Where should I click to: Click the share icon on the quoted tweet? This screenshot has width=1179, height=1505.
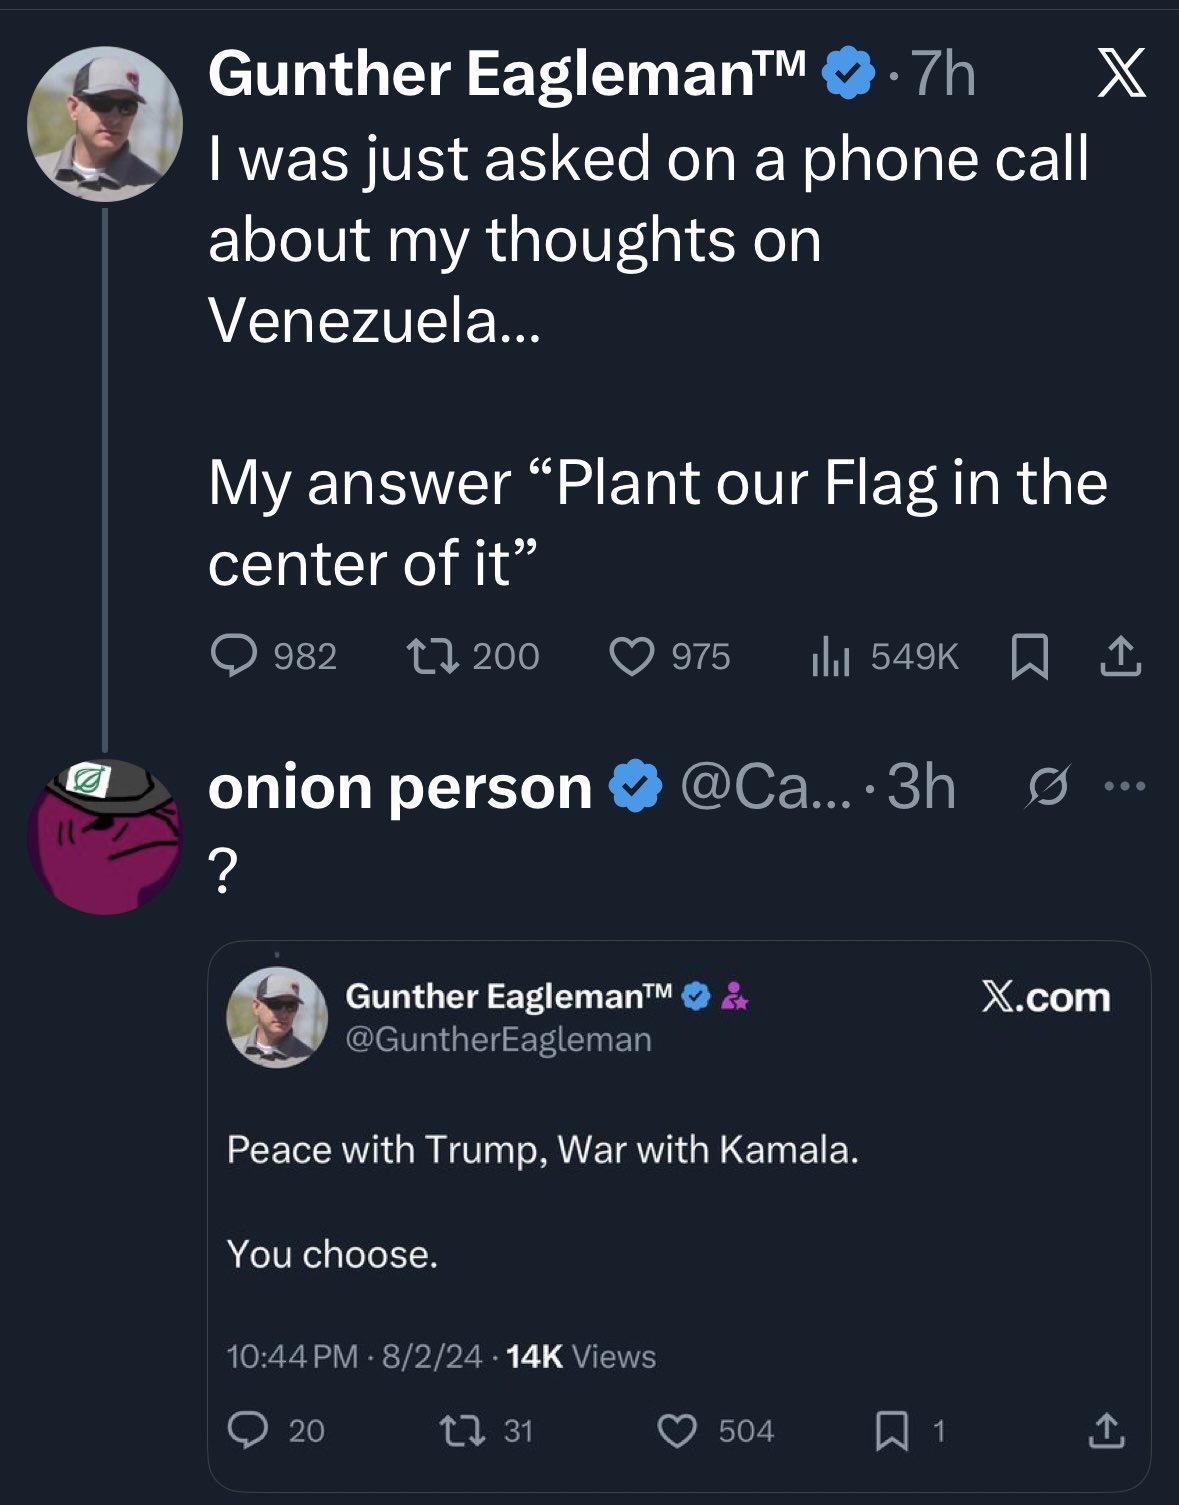[1106, 1430]
